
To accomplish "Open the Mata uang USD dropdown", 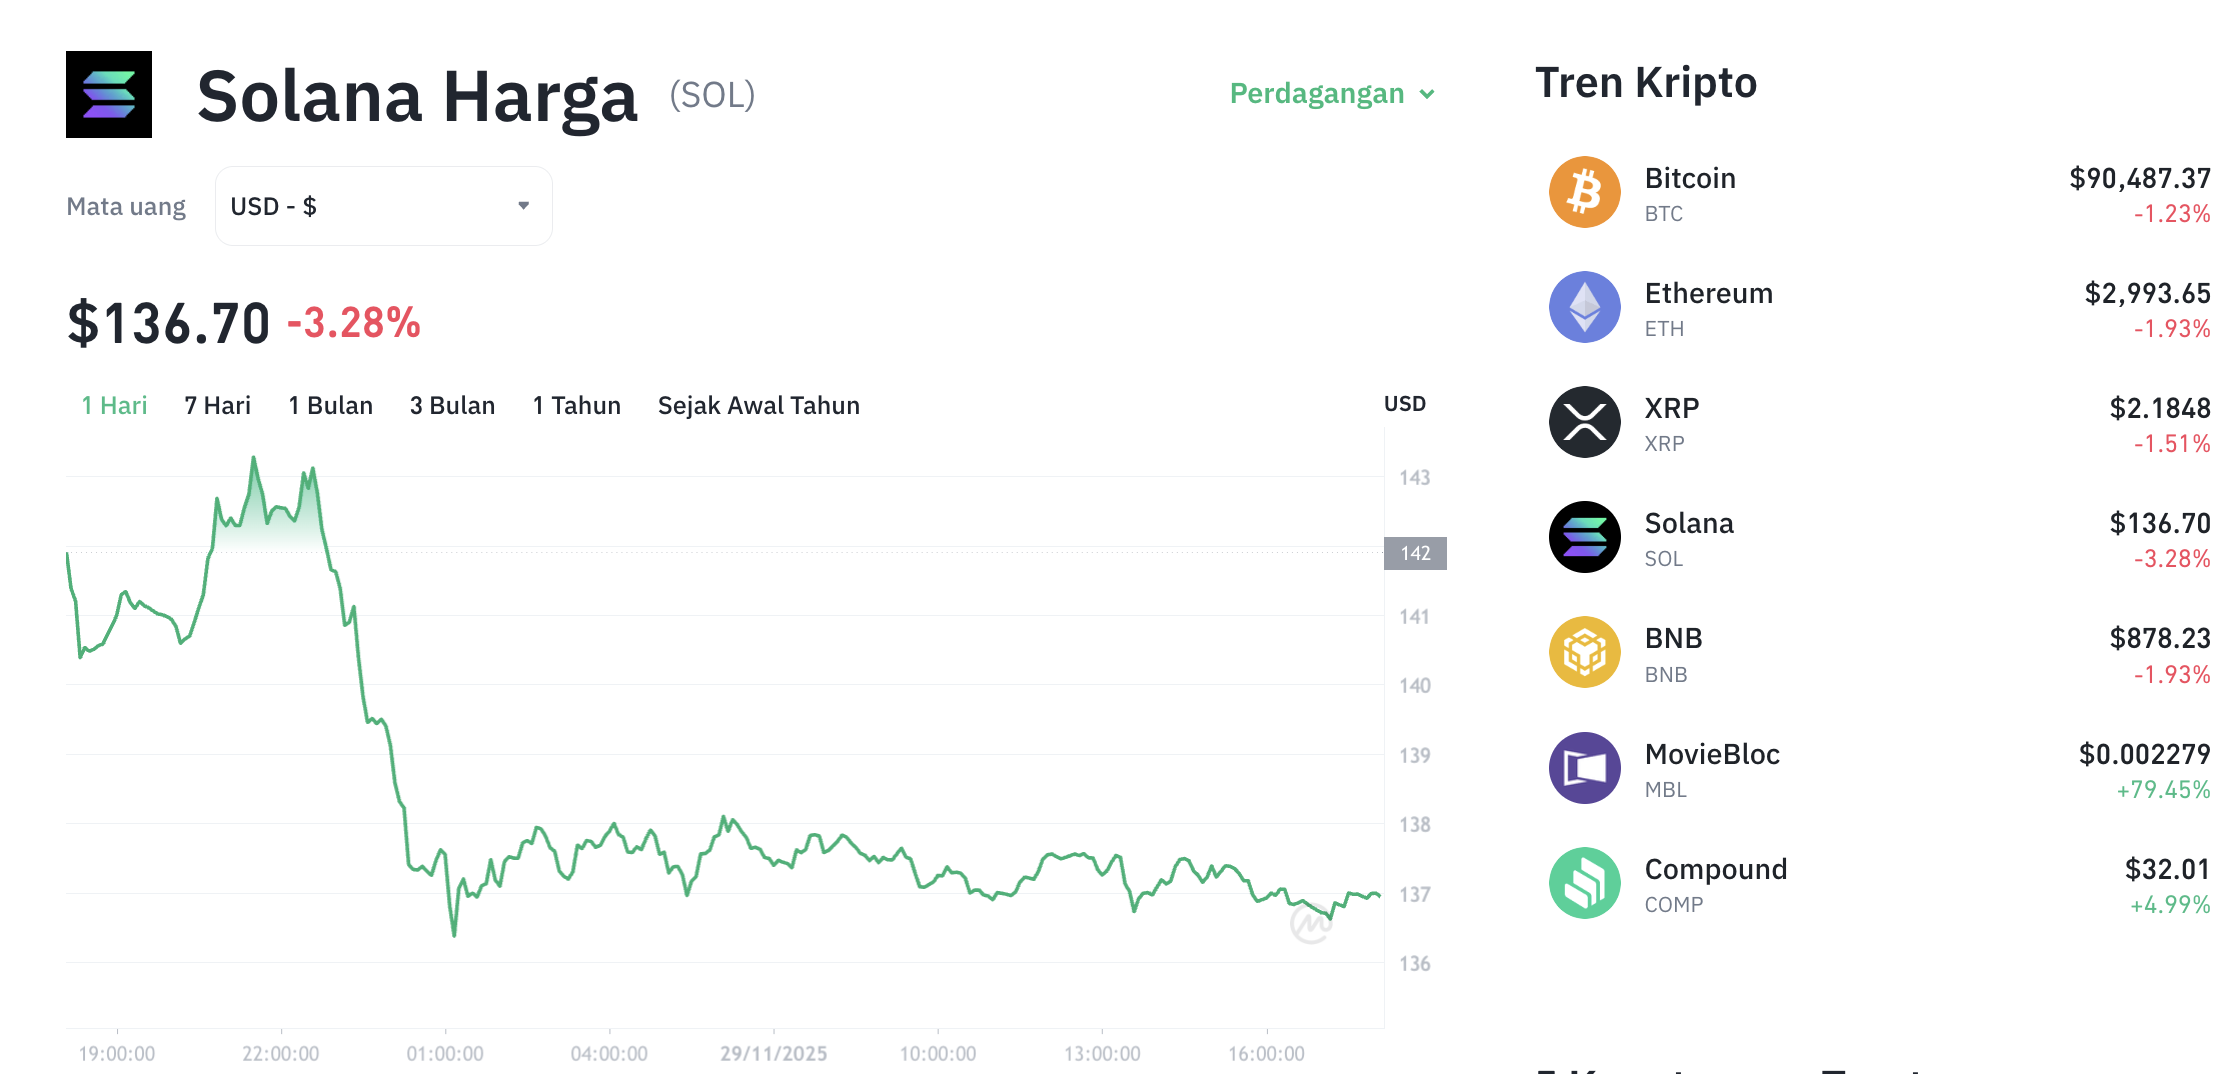I will pos(383,206).
